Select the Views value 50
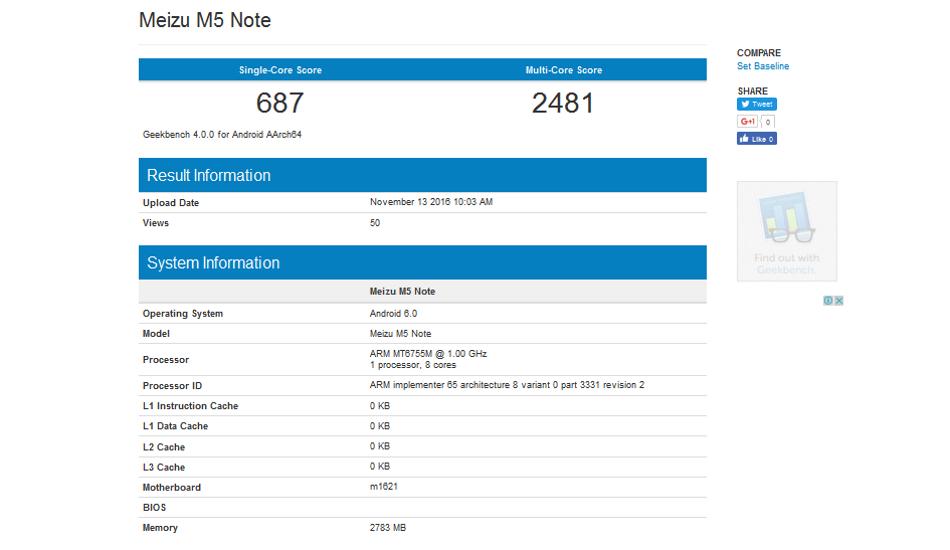The height and width of the screenshot is (550, 950). [x=375, y=223]
